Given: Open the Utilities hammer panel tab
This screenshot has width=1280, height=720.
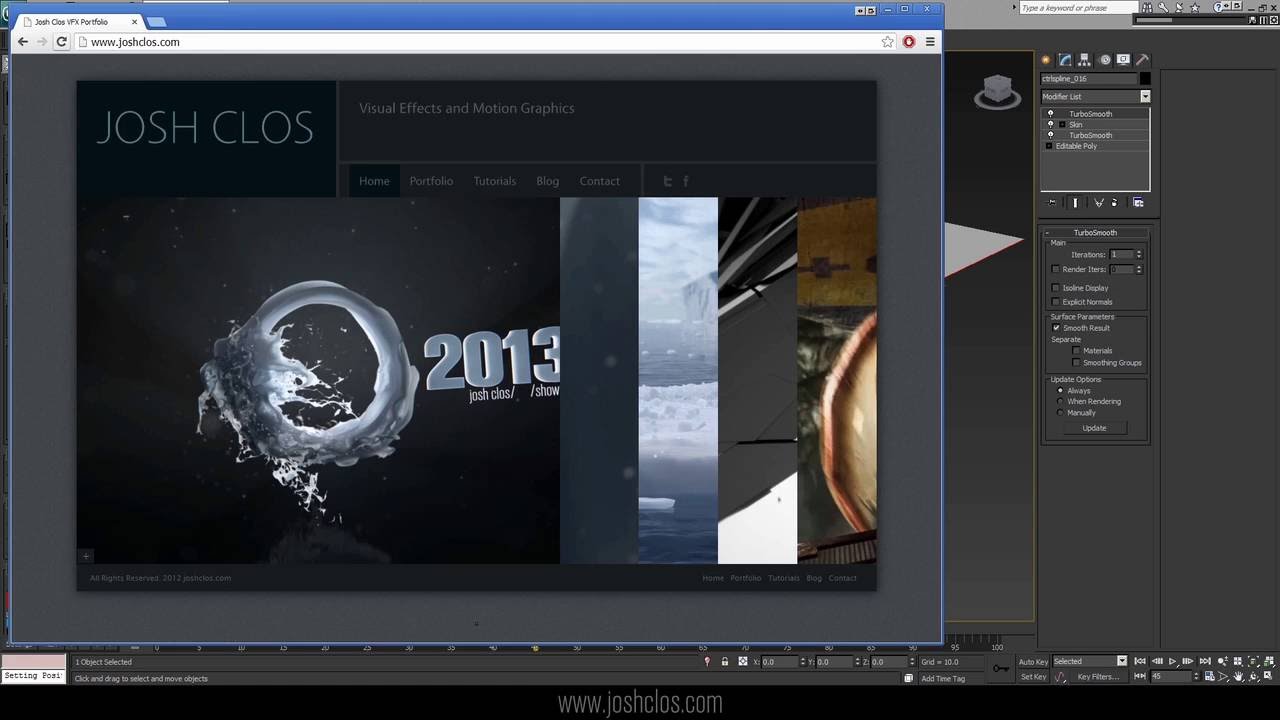Looking at the screenshot, I should click(x=1142, y=59).
